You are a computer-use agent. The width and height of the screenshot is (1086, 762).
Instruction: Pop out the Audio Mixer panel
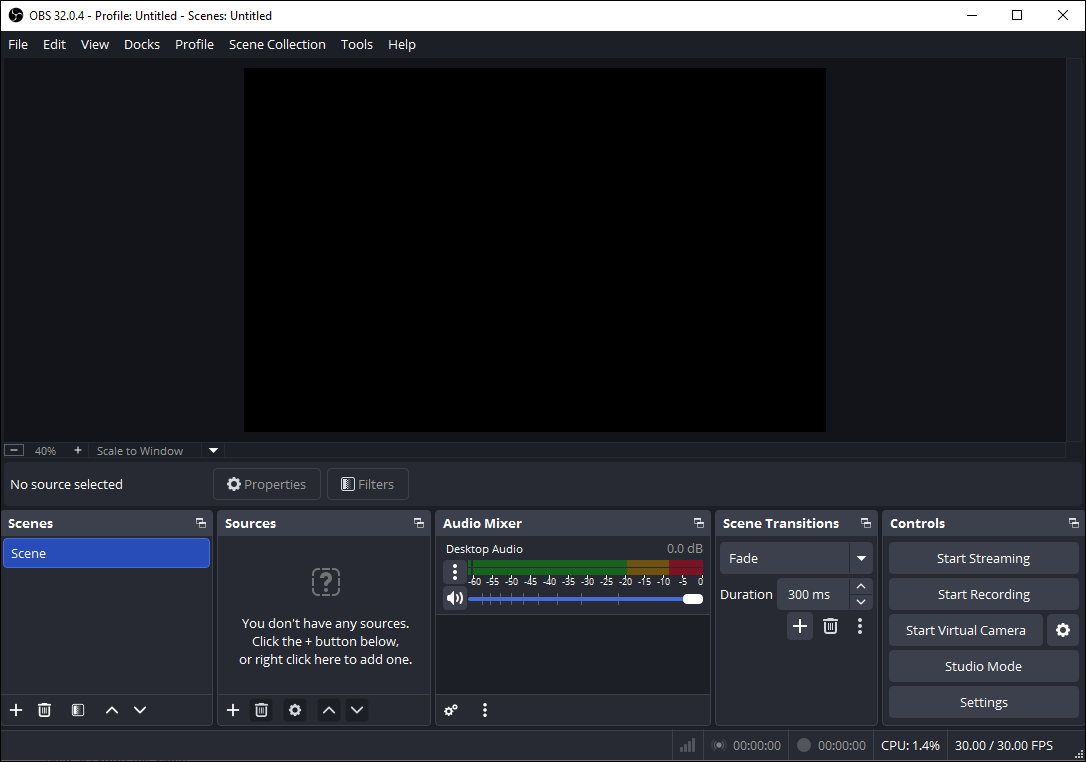698,522
